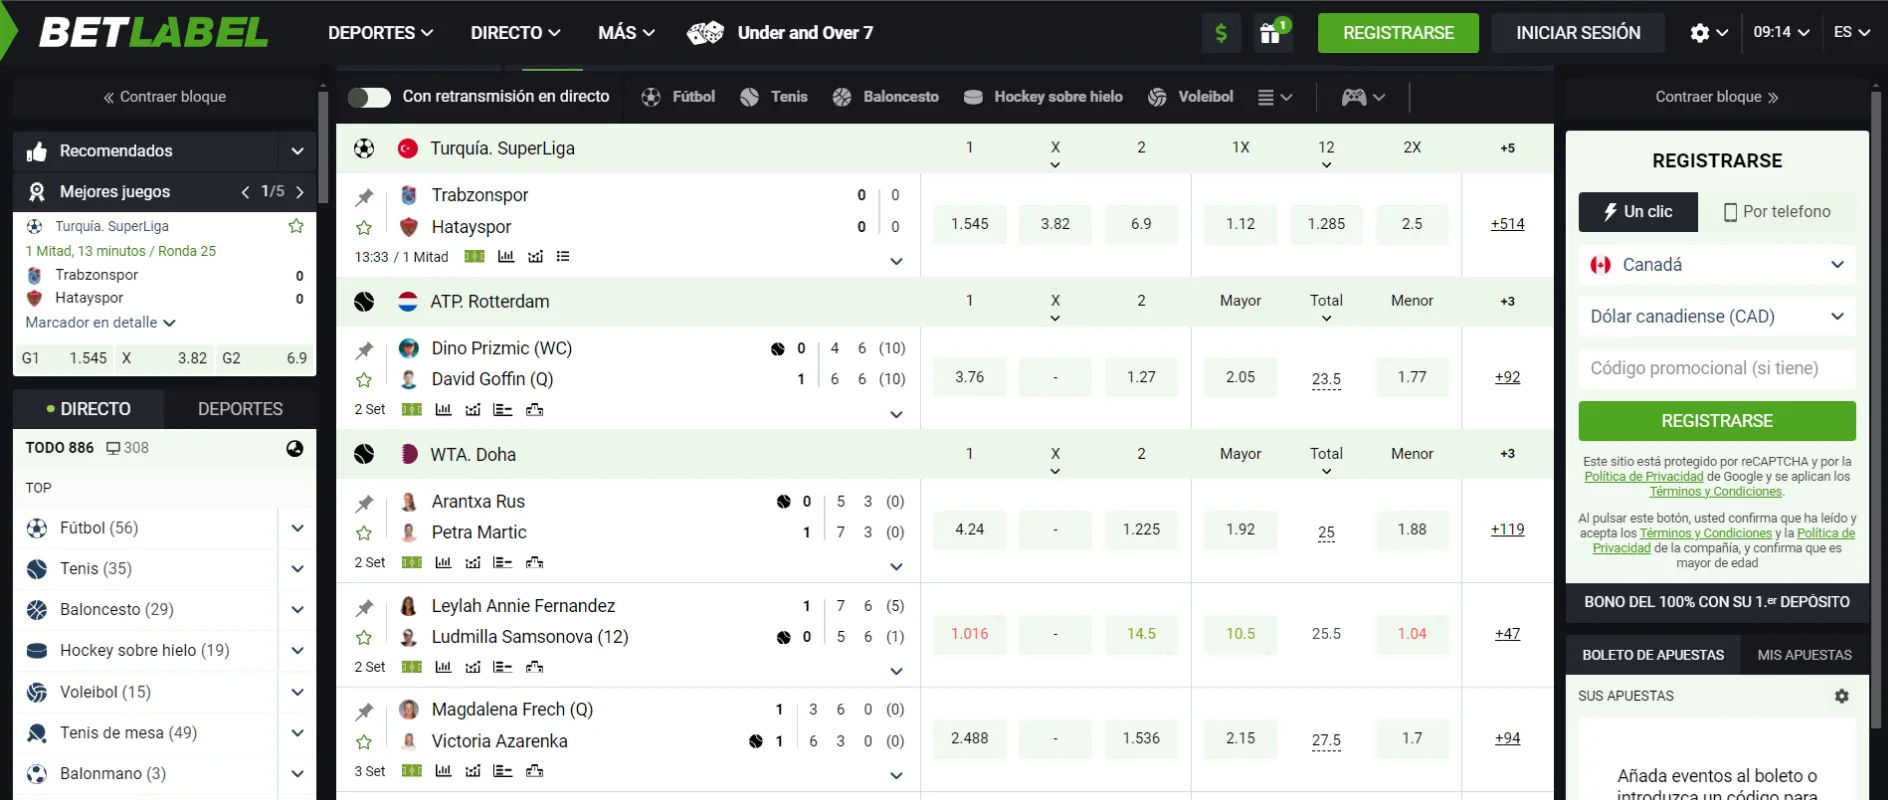Select Baloncesto sport filter in top bar
The image size is (1888, 800).
pos(885,97)
